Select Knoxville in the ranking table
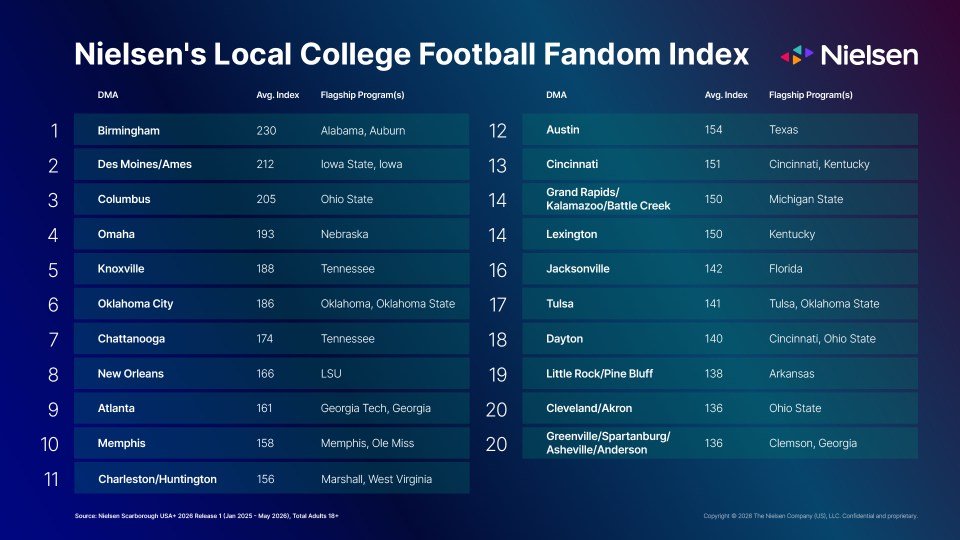The image size is (960, 540). click(271, 269)
